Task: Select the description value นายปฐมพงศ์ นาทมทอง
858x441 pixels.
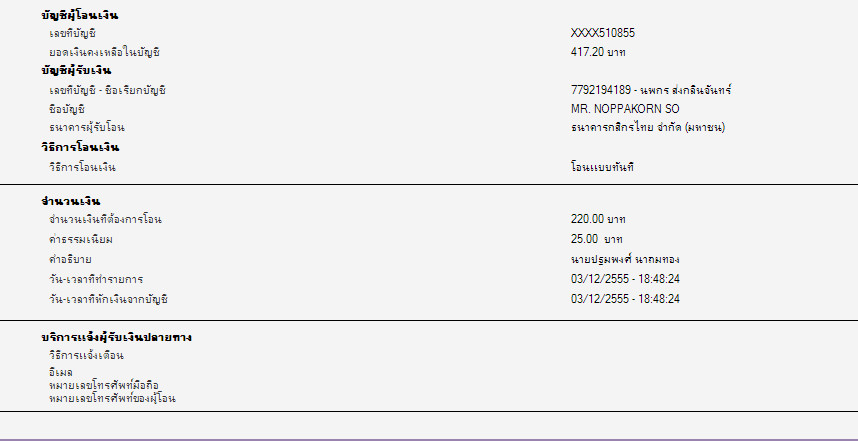Action: (624, 259)
